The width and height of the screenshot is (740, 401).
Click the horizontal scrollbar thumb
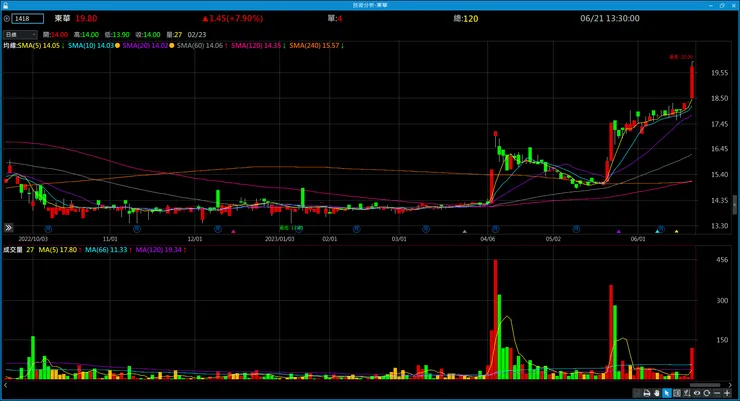coord(705,385)
